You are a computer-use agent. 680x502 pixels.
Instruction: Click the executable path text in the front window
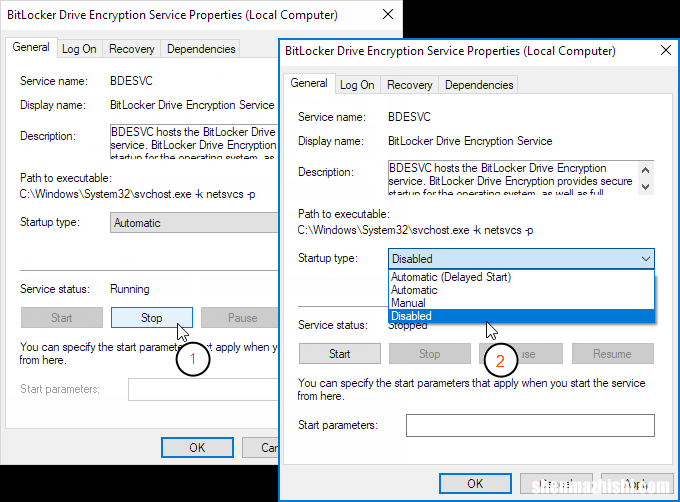click(x=415, y=230)
